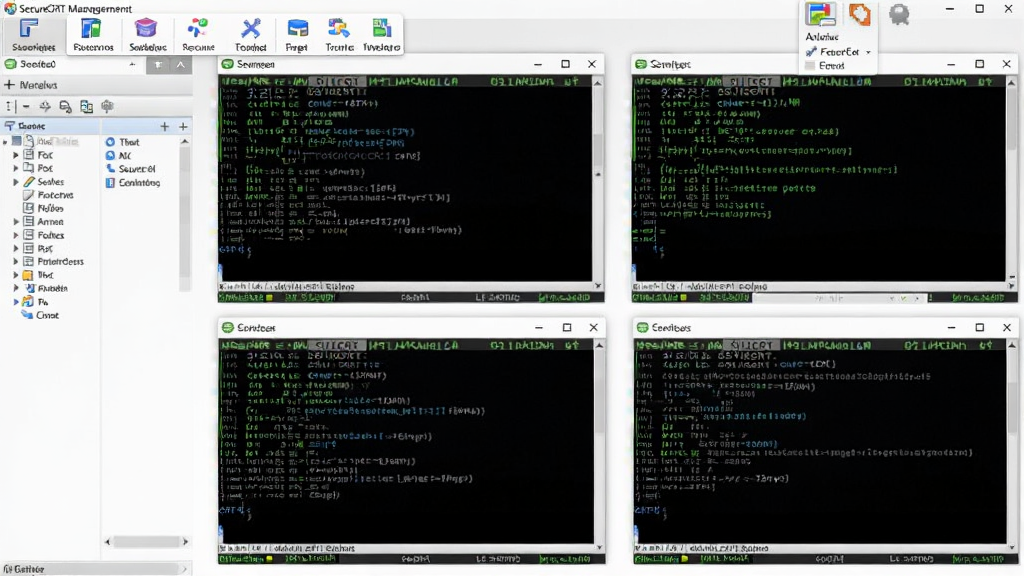
Task: Click the yellow indicator in Seumeen status bar
Action: [269, 298]
